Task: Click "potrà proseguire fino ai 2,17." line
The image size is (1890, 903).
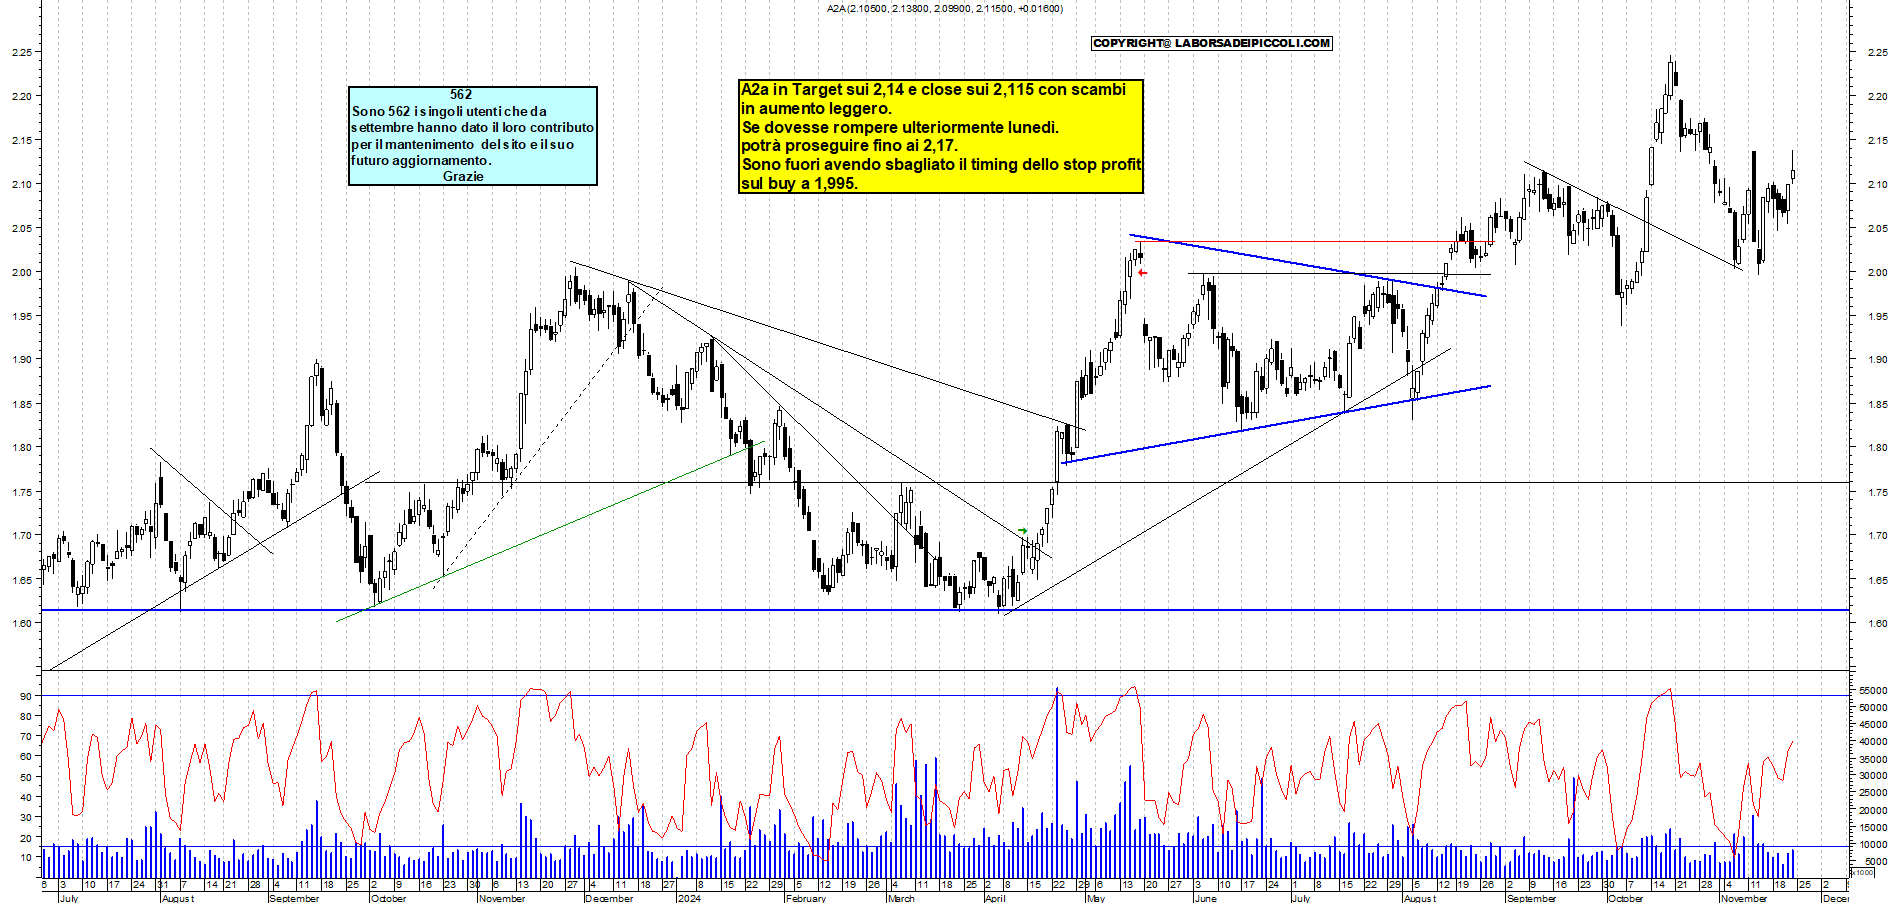Action: [849, 146]
